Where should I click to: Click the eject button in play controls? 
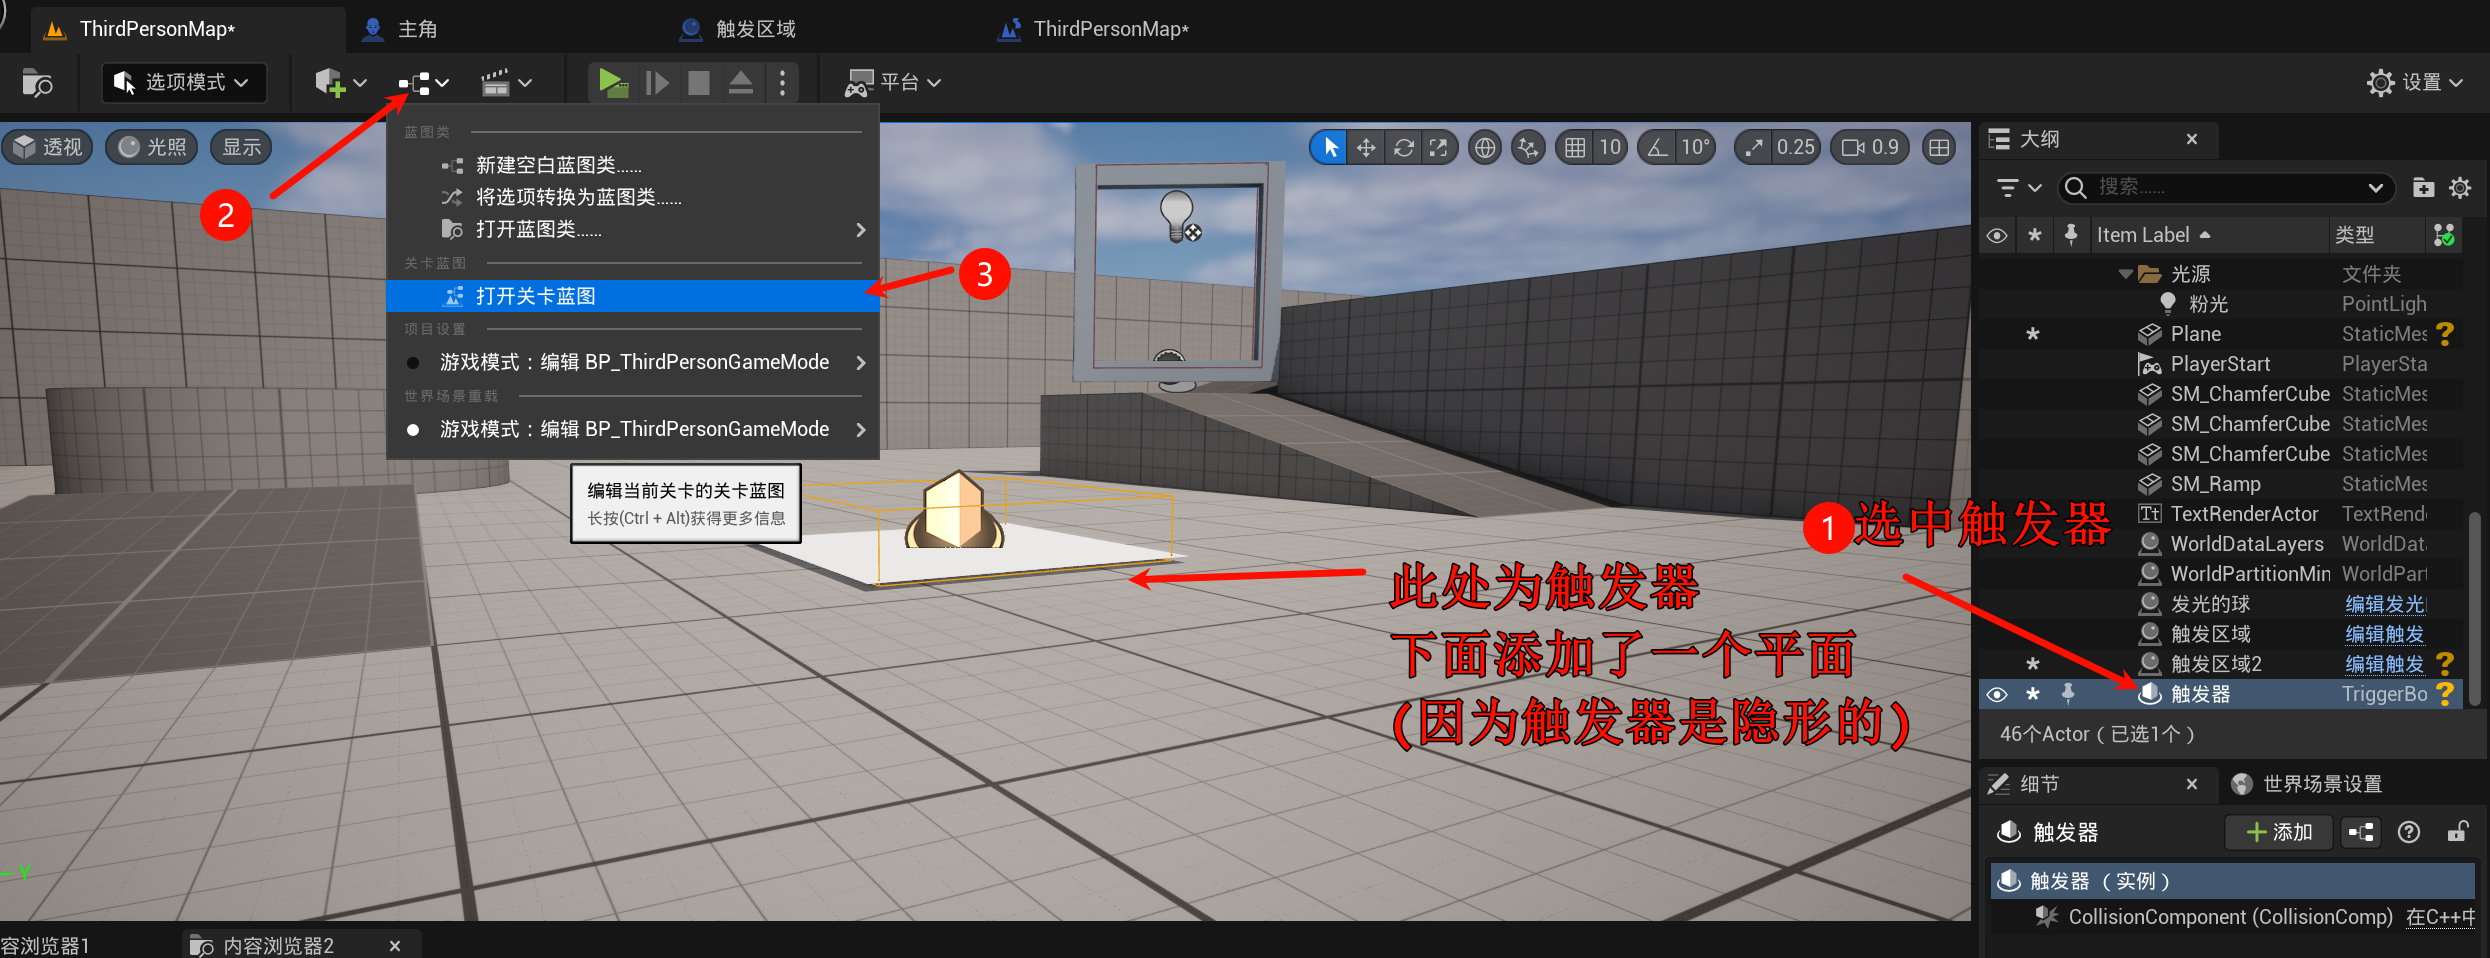(740, 82)
